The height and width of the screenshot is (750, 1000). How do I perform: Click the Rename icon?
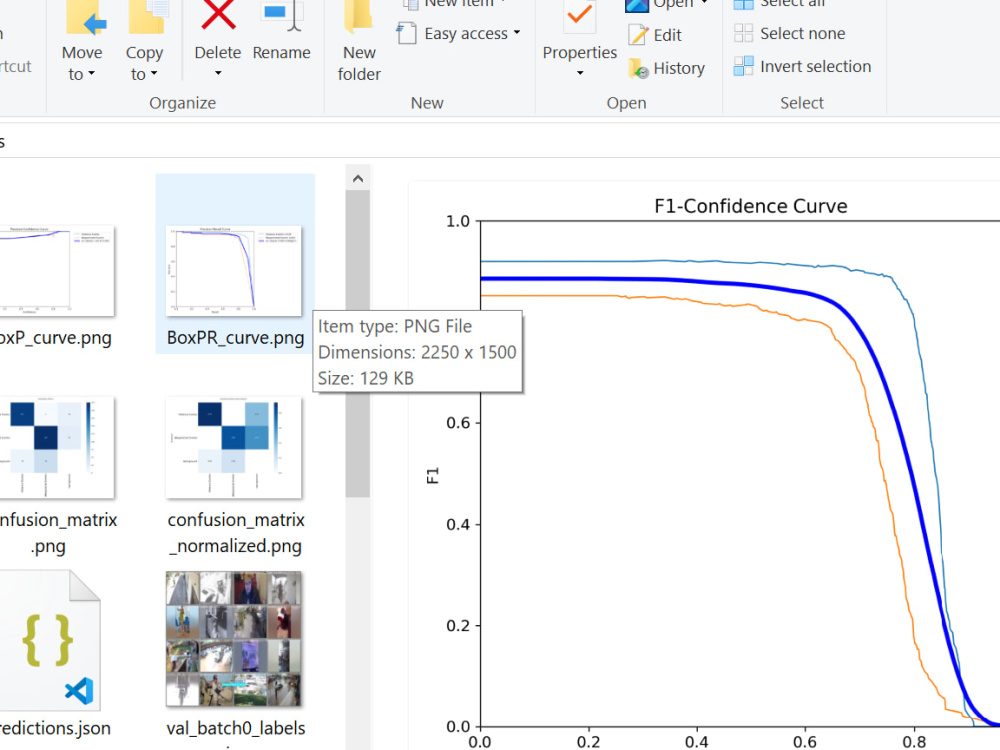(283, 16)
